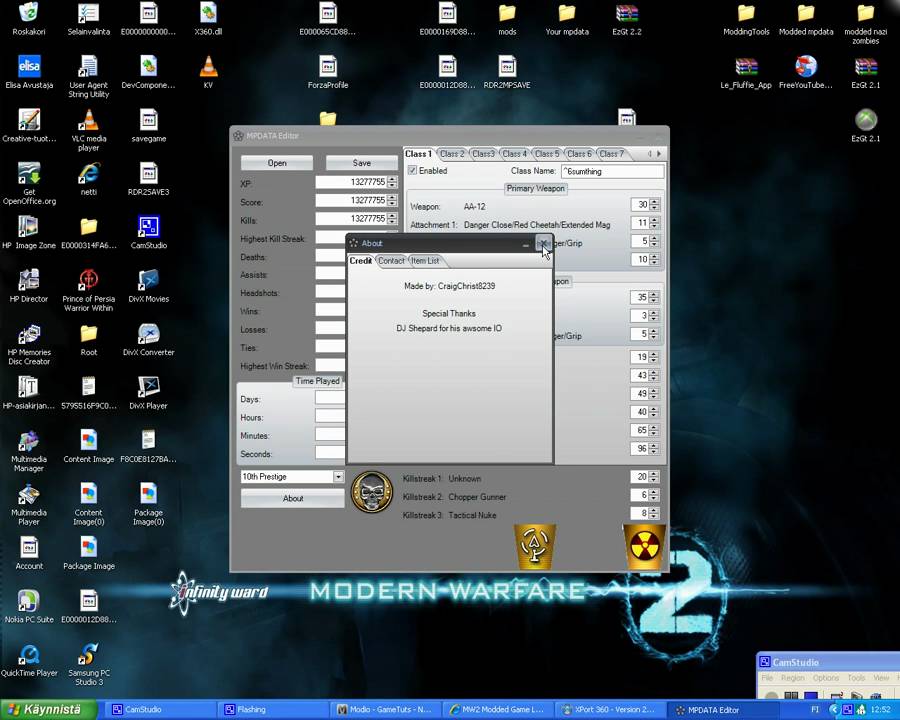Select the DivX Converter icon

(x=149, y=339)
